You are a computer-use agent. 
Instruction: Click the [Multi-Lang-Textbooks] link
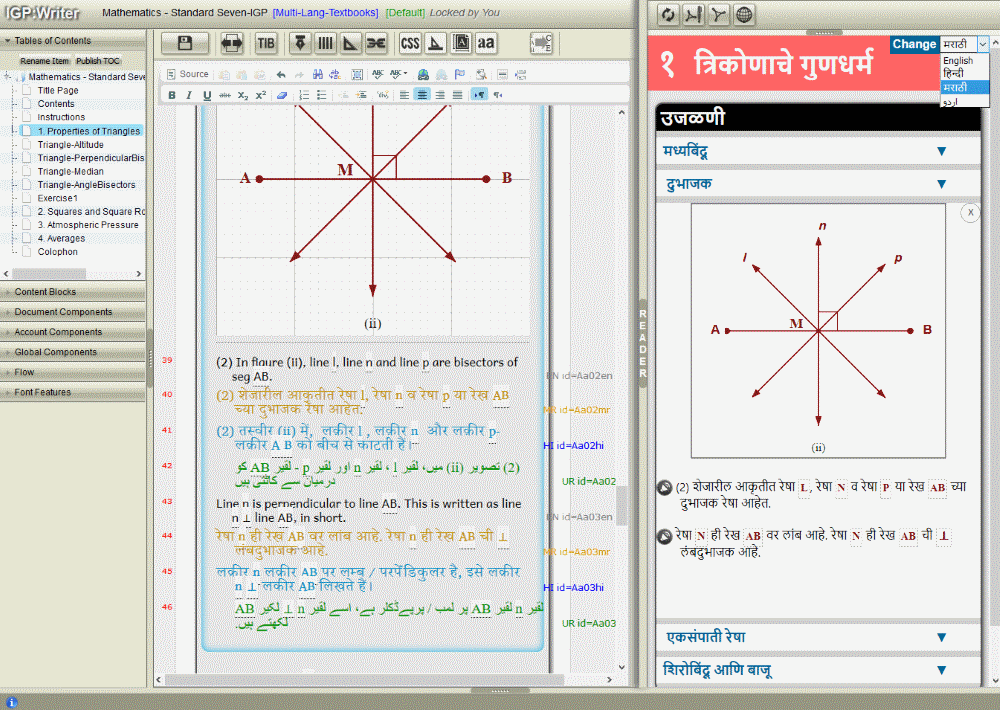pos(325,13)
